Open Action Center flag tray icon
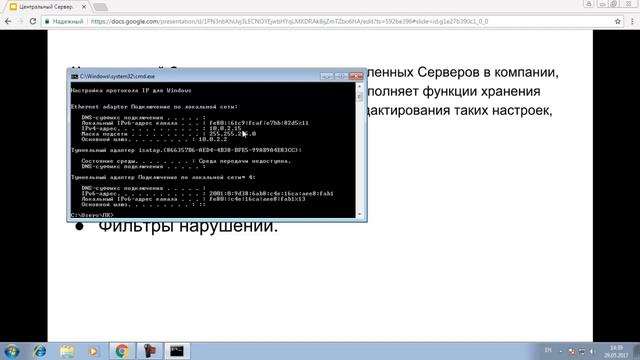Image resolution: width=640 pixels, height=360 pixels. pyautogui.click(x=571, y=351)
